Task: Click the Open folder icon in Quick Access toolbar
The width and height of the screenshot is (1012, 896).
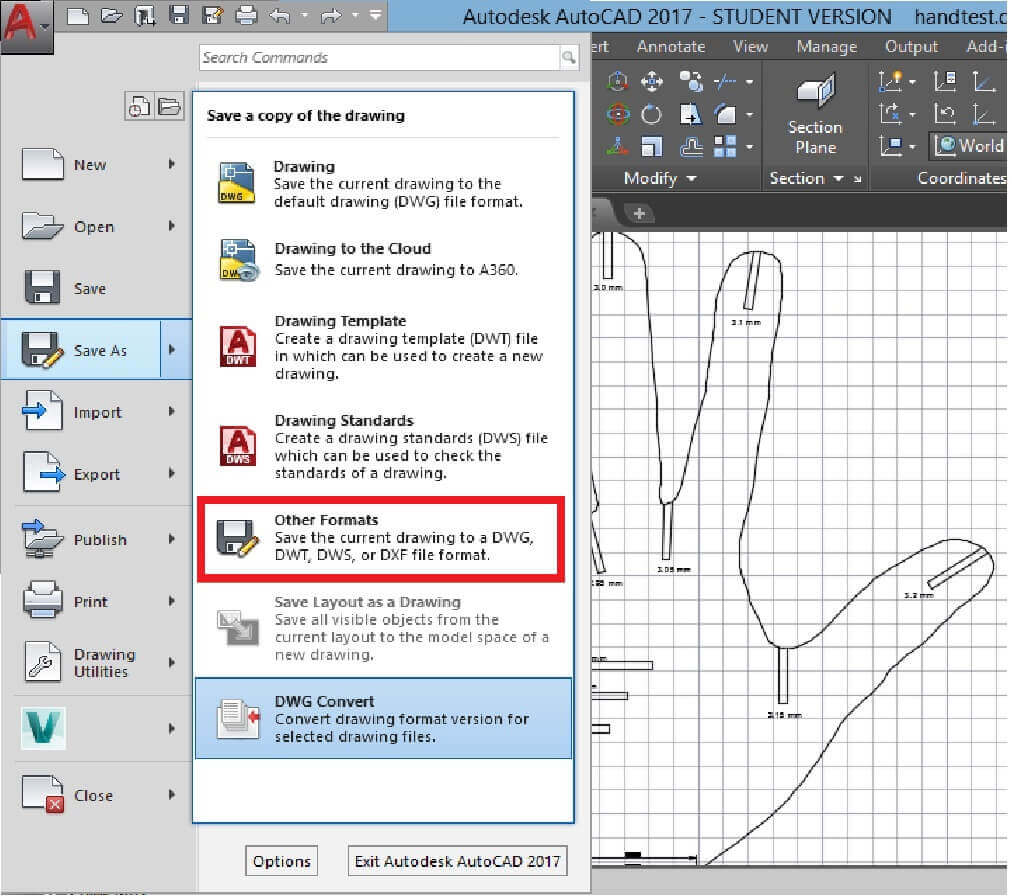Action: coord(112,15)
